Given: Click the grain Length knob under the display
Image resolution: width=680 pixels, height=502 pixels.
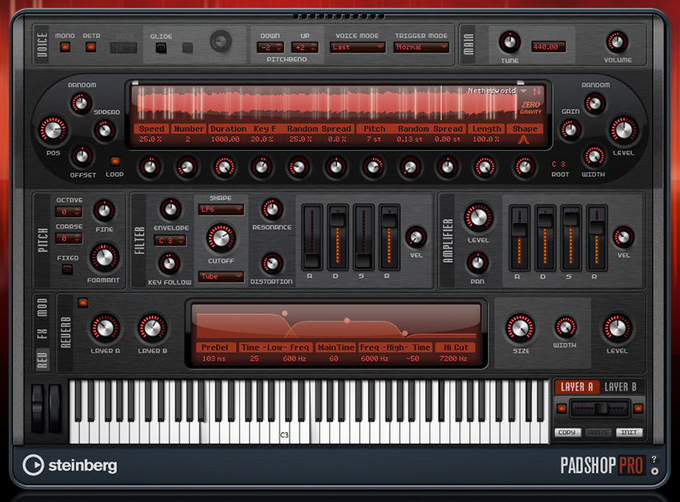Looking at the screenshot, I should click(485, 167).
